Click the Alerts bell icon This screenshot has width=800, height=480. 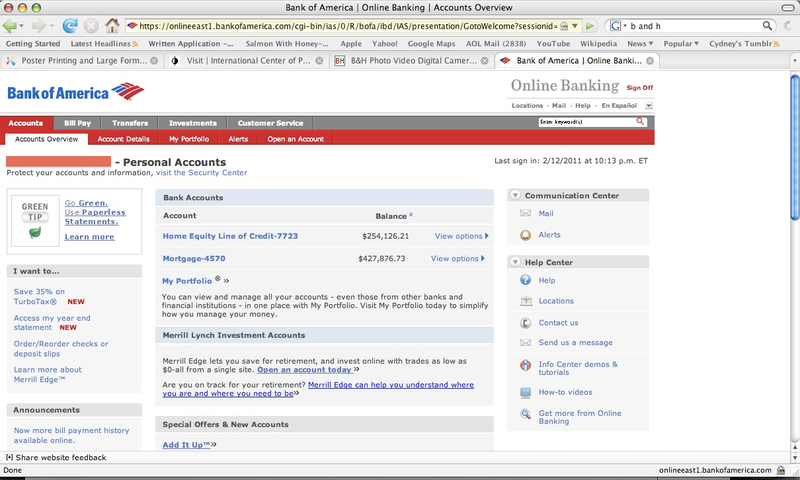tap(526, 235)
